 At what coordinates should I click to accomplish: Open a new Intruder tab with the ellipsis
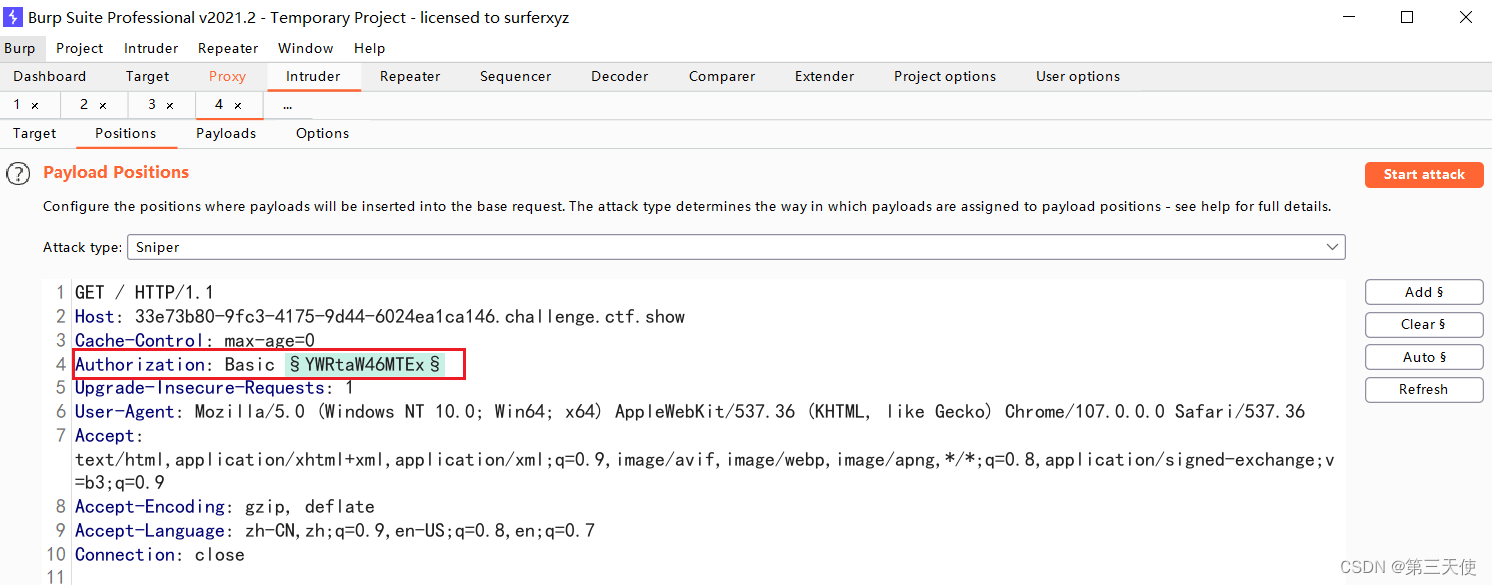tap(287, 104)
